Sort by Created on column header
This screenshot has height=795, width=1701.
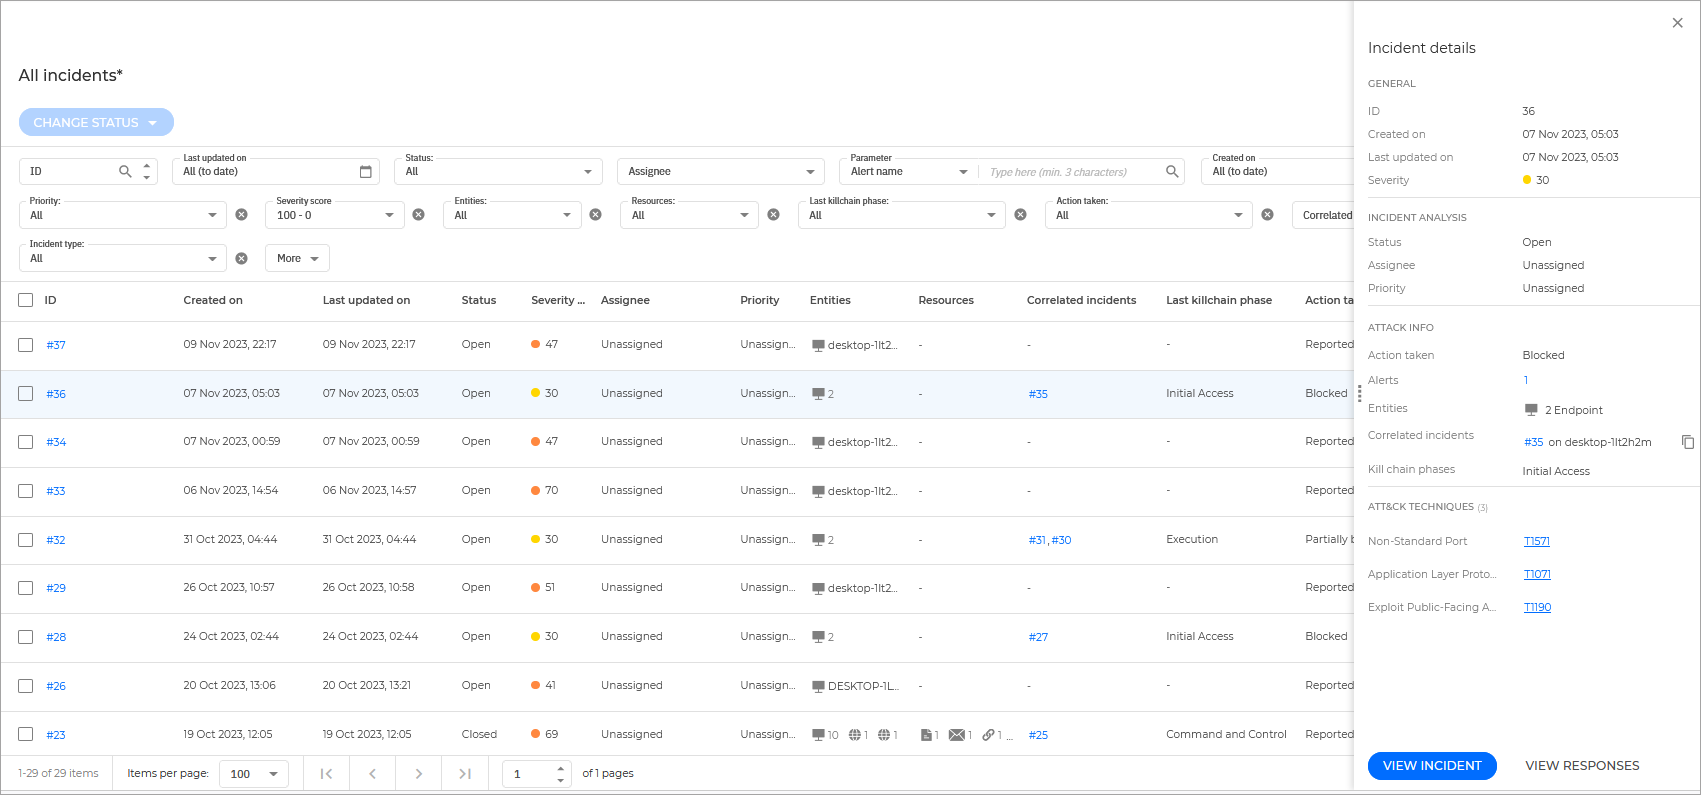213,300
